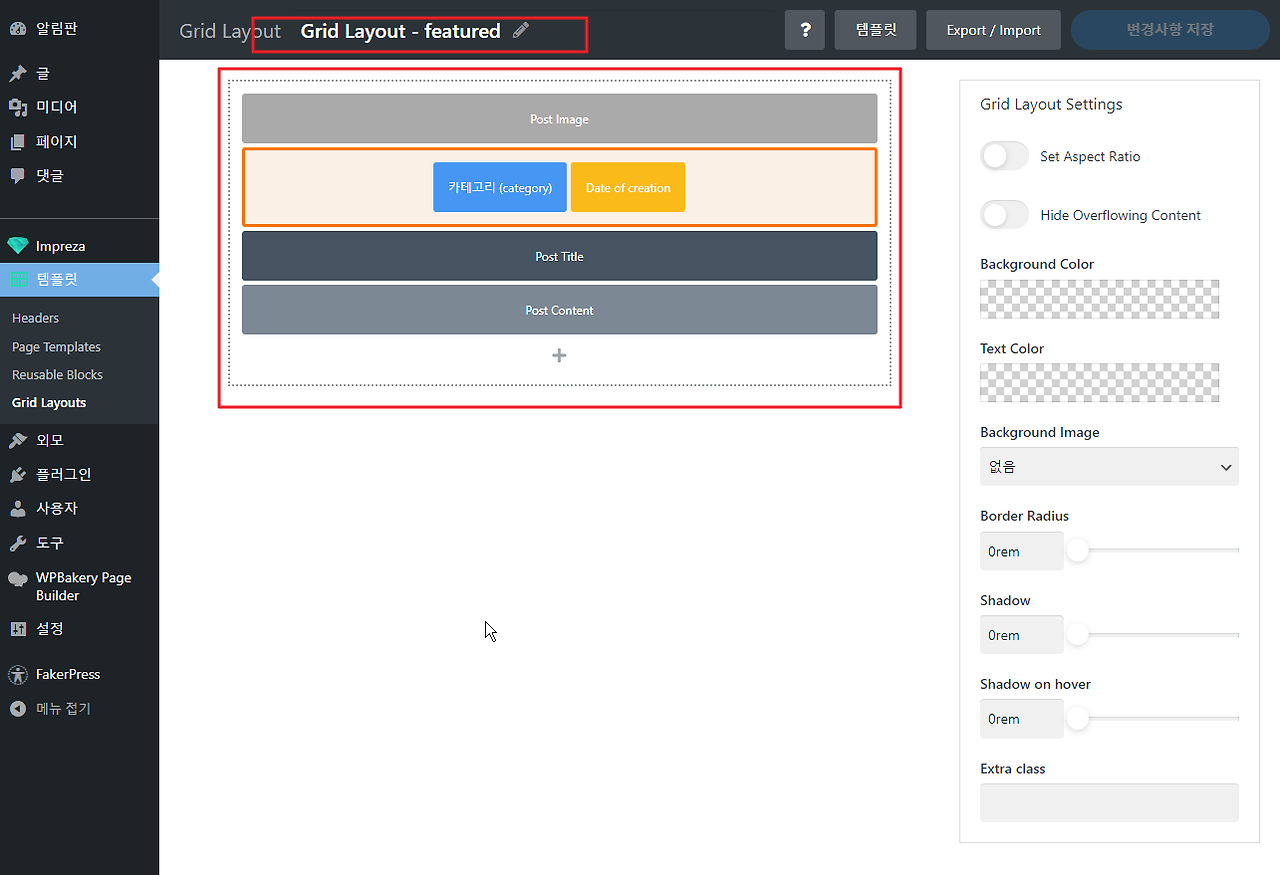This screenshot has width=1280, height=875.
Task: Open the WPBakery Page Builder menu label
Action: coord(84,586)
